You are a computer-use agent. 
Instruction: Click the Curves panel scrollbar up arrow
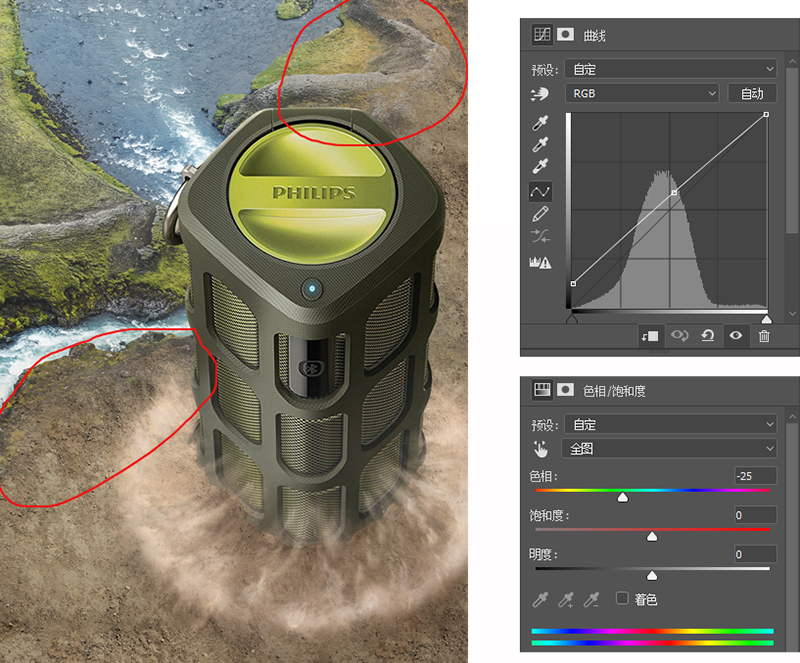(792, 62)
